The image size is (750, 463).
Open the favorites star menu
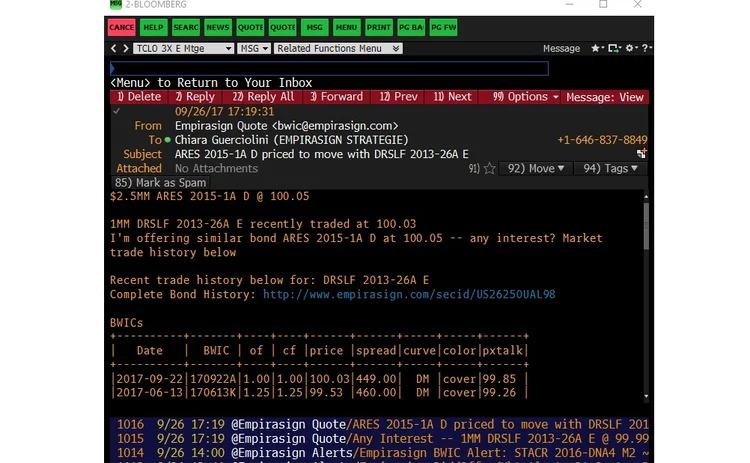(597, 48)
